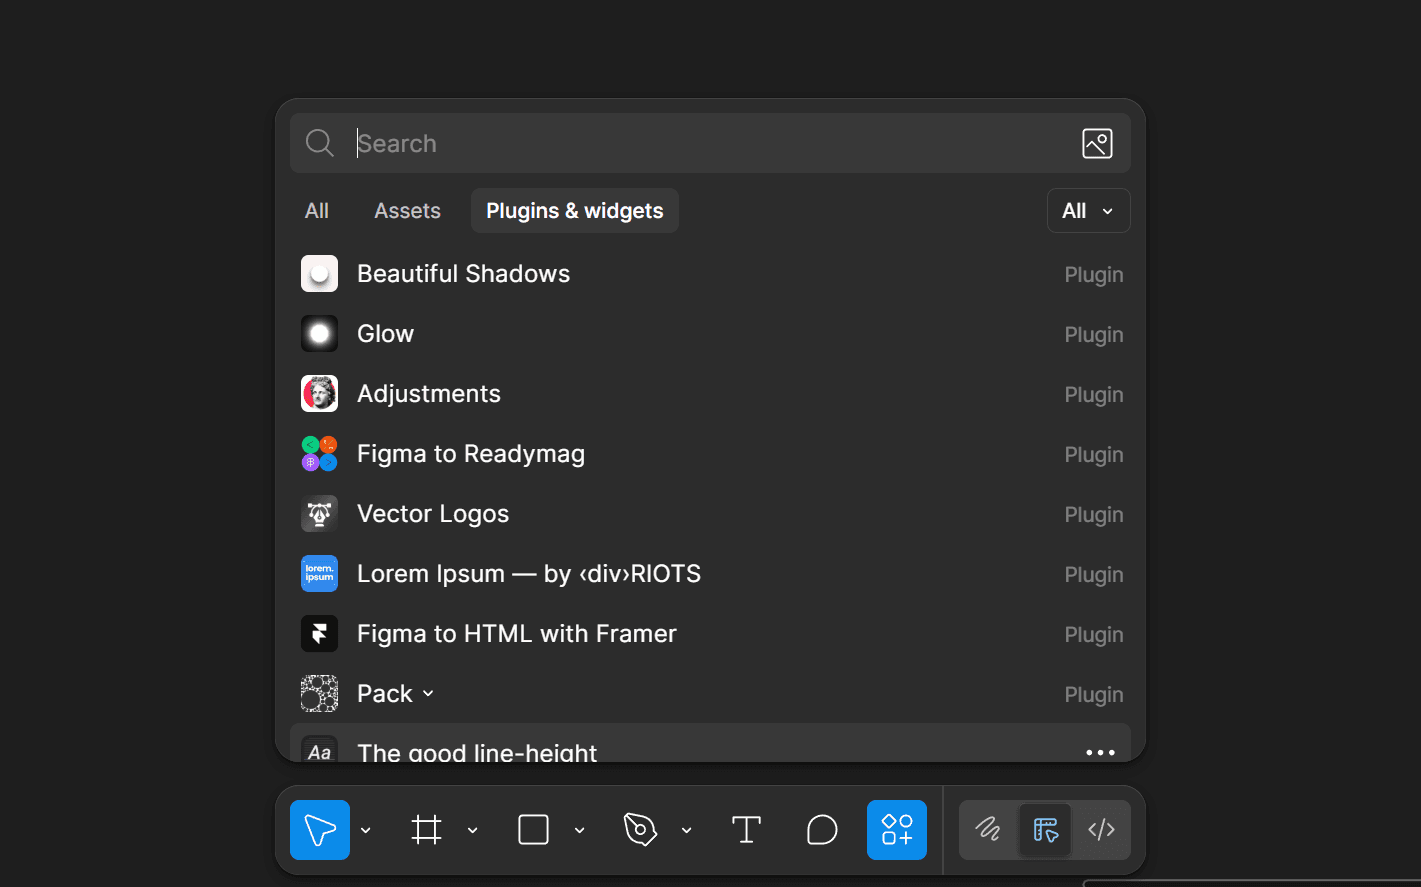1421x887 pixels.
Task: Toggle the Actions resources button
Action: [897, 830]
